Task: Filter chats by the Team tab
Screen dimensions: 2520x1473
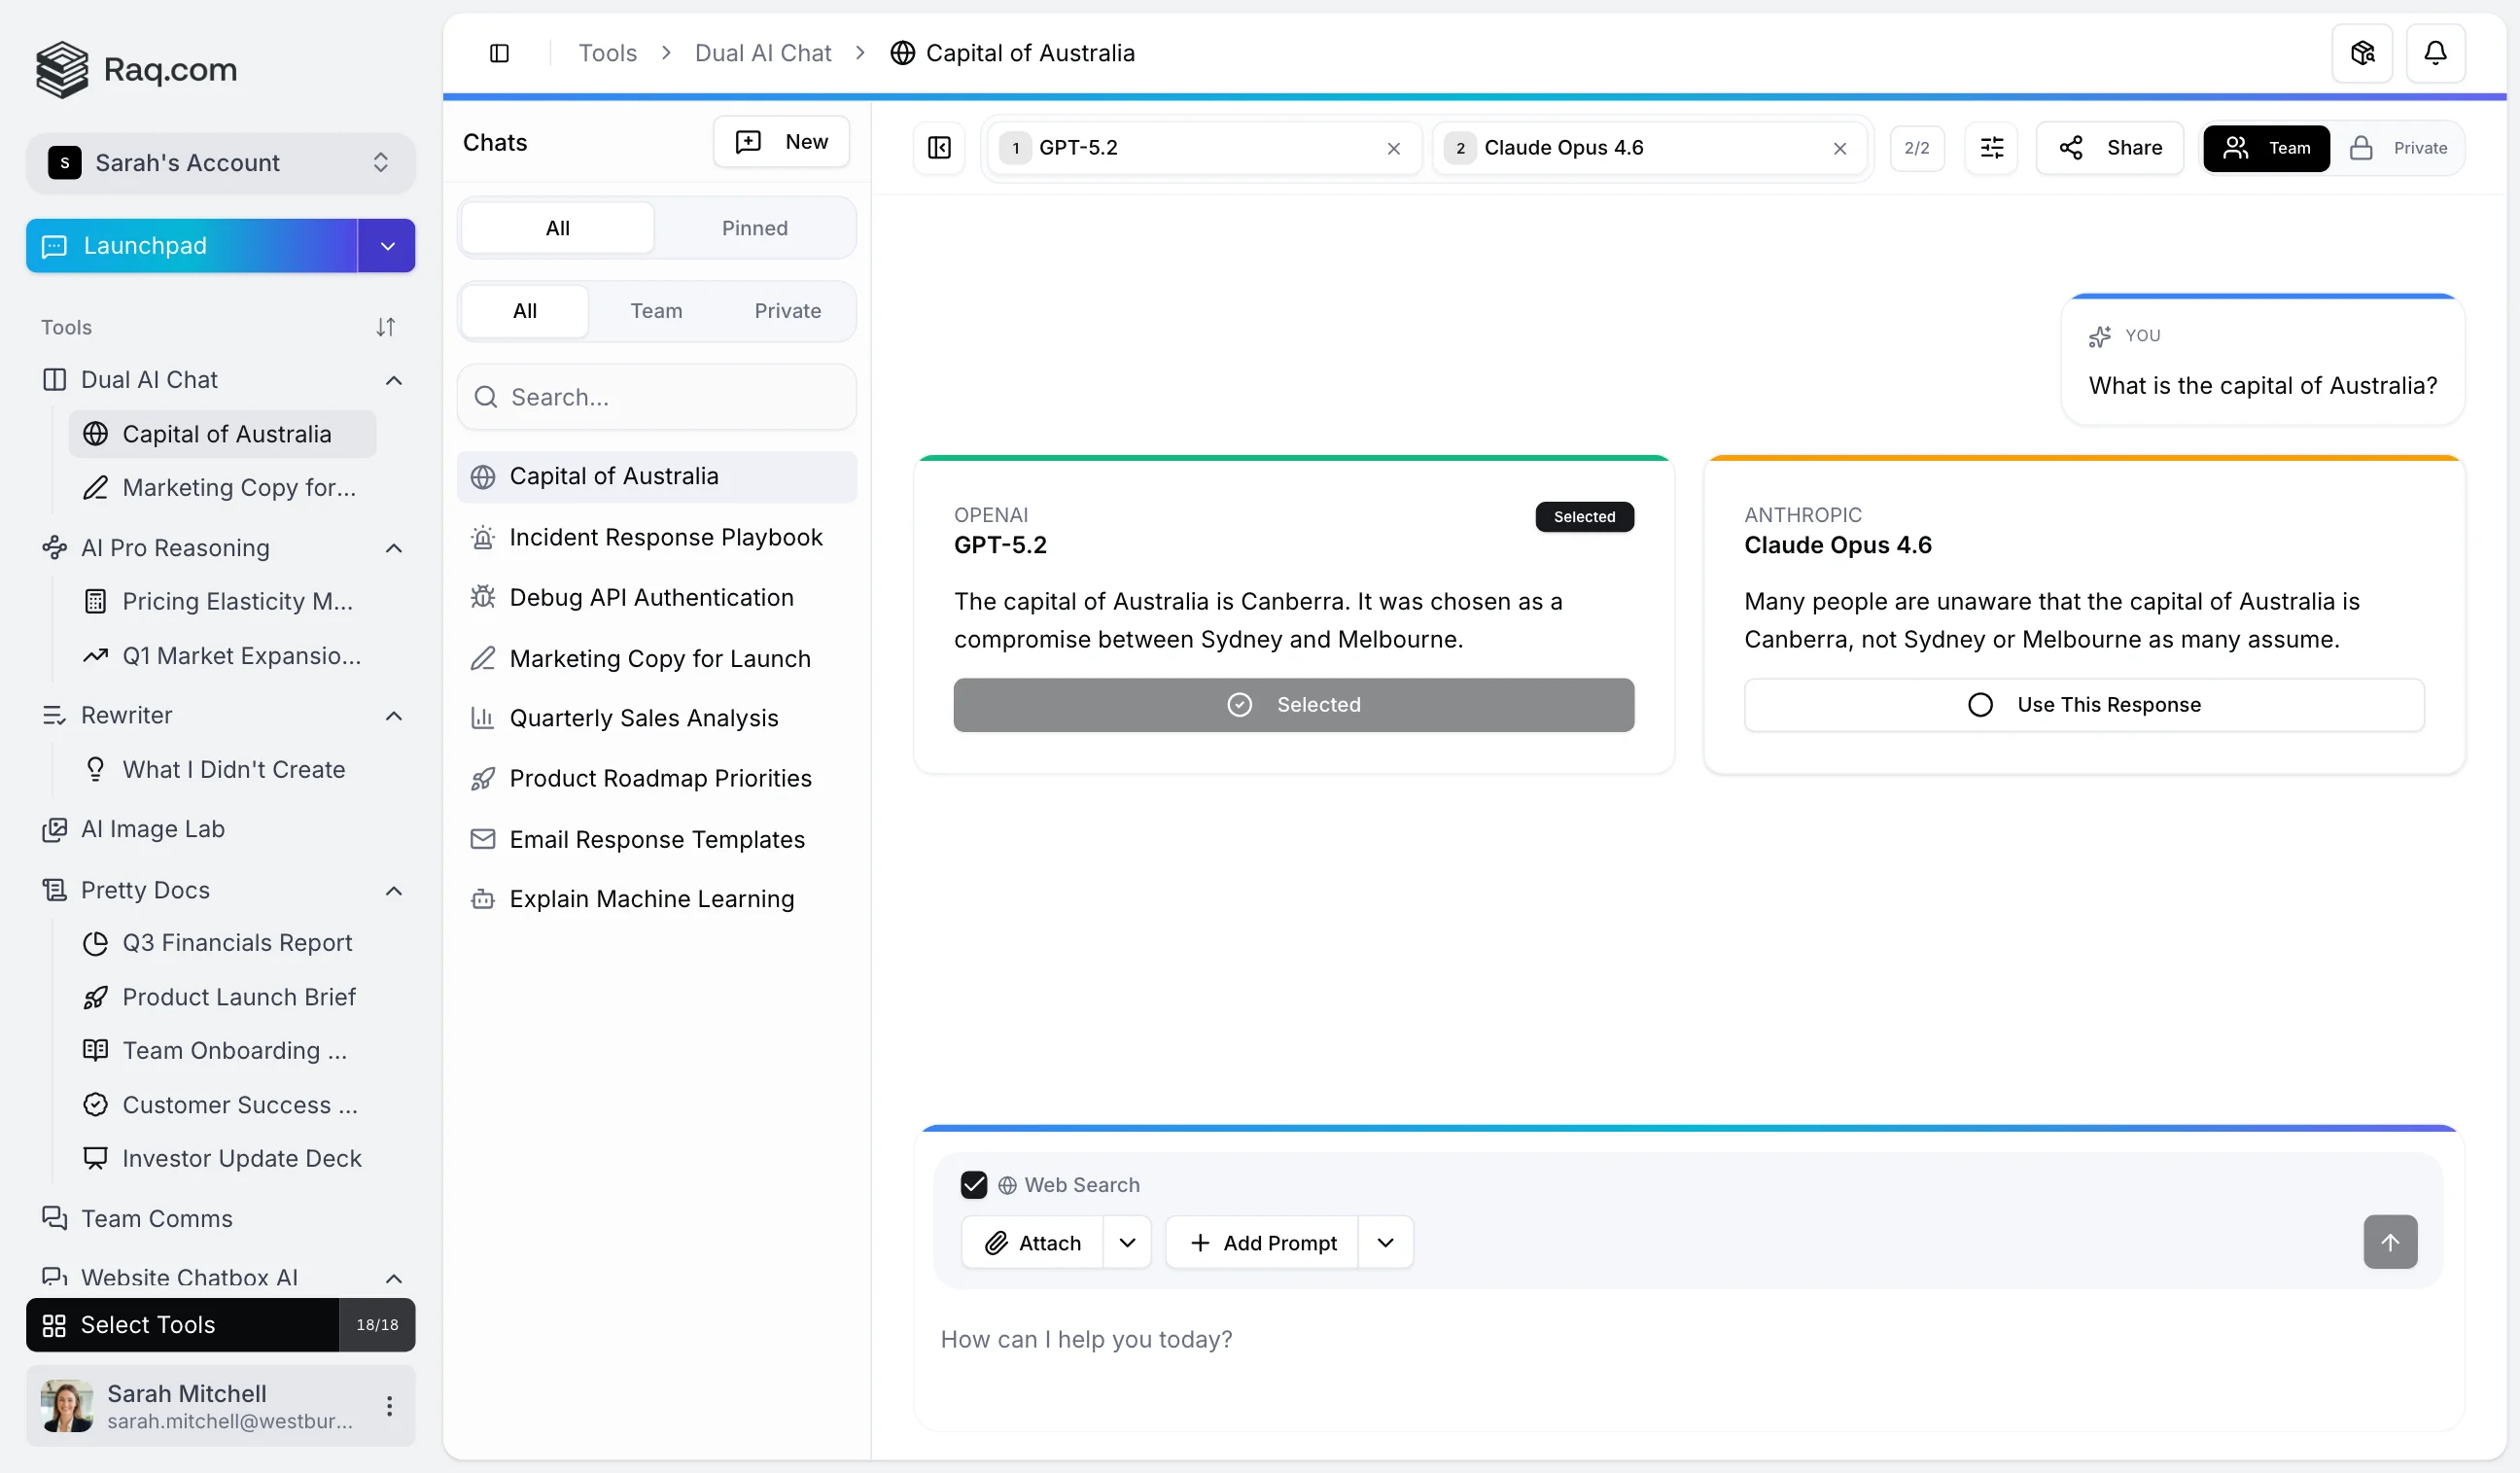Action: 656,311
